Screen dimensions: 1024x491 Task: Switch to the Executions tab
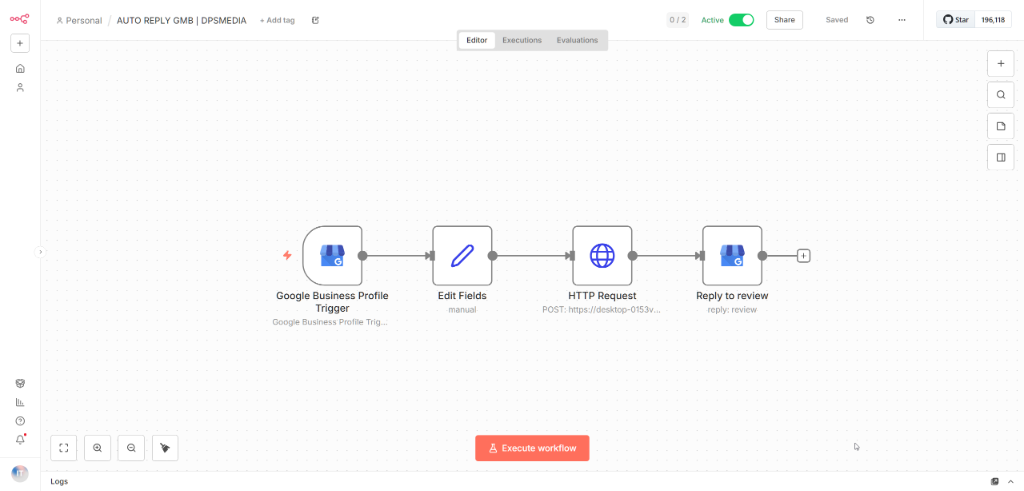pyautogui.click(x=522, y=40)
